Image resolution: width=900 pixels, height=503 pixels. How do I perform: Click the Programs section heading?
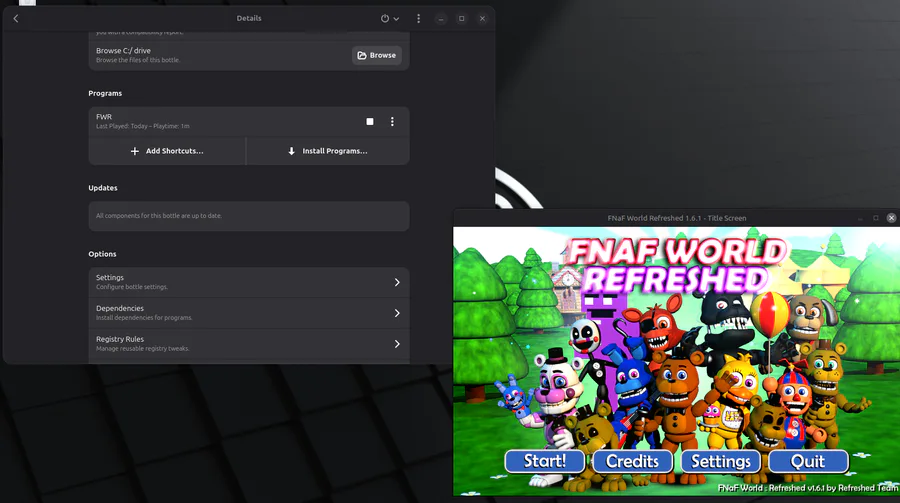point(105,93)
